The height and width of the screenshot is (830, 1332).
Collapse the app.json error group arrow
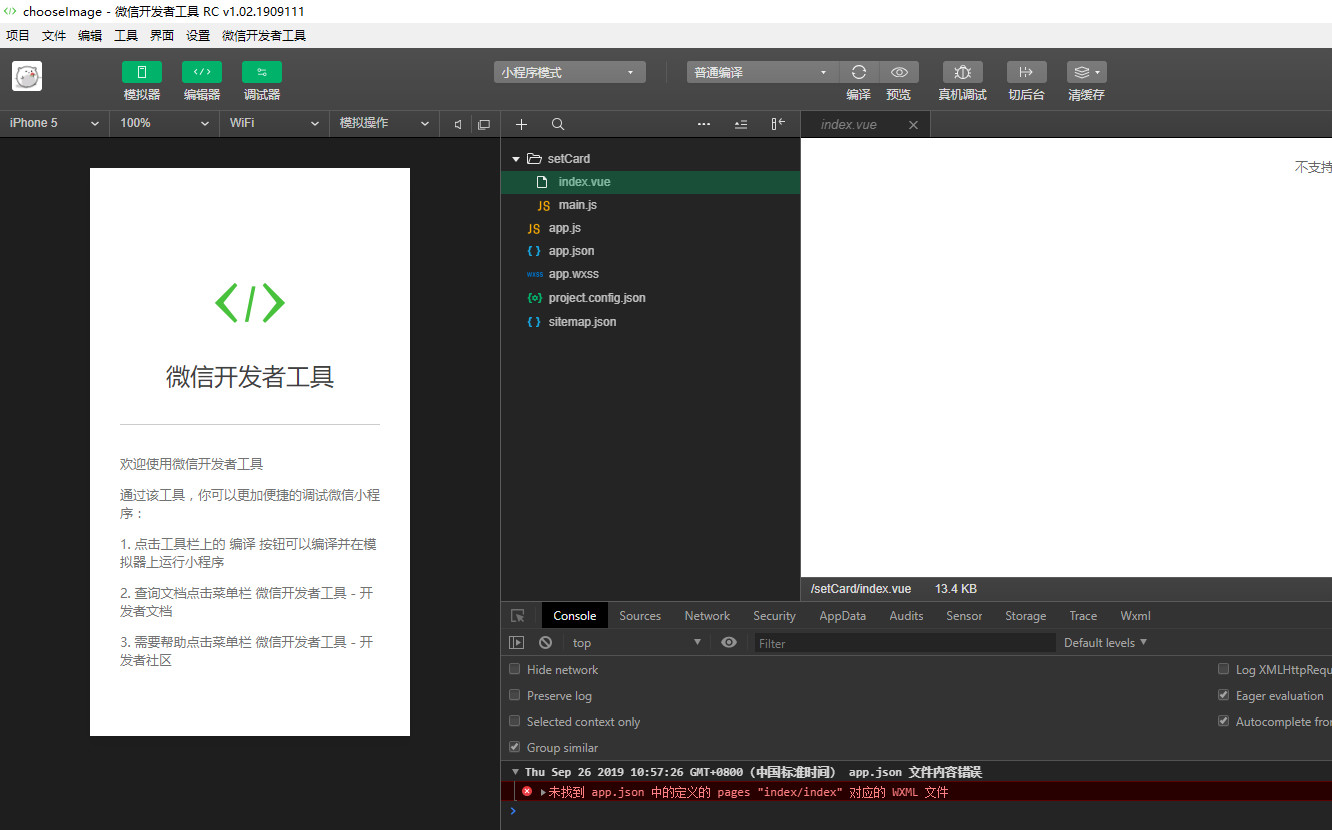pyautogui.click(x=515, y=772)
